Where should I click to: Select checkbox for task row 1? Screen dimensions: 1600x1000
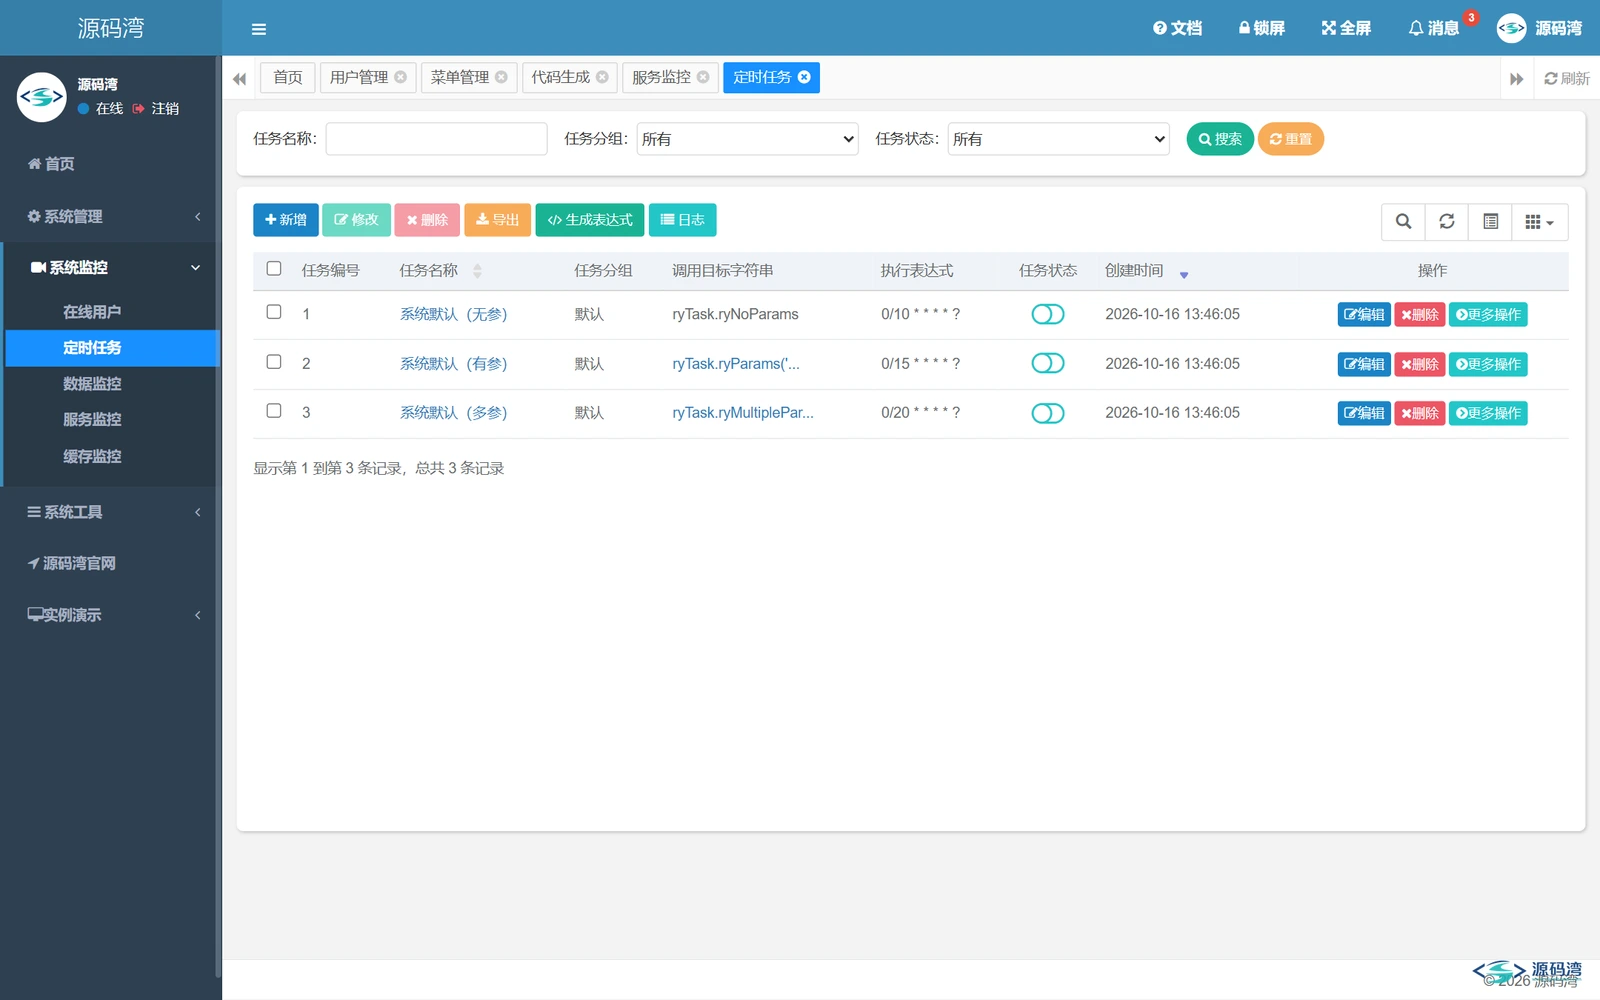point(274,312)
